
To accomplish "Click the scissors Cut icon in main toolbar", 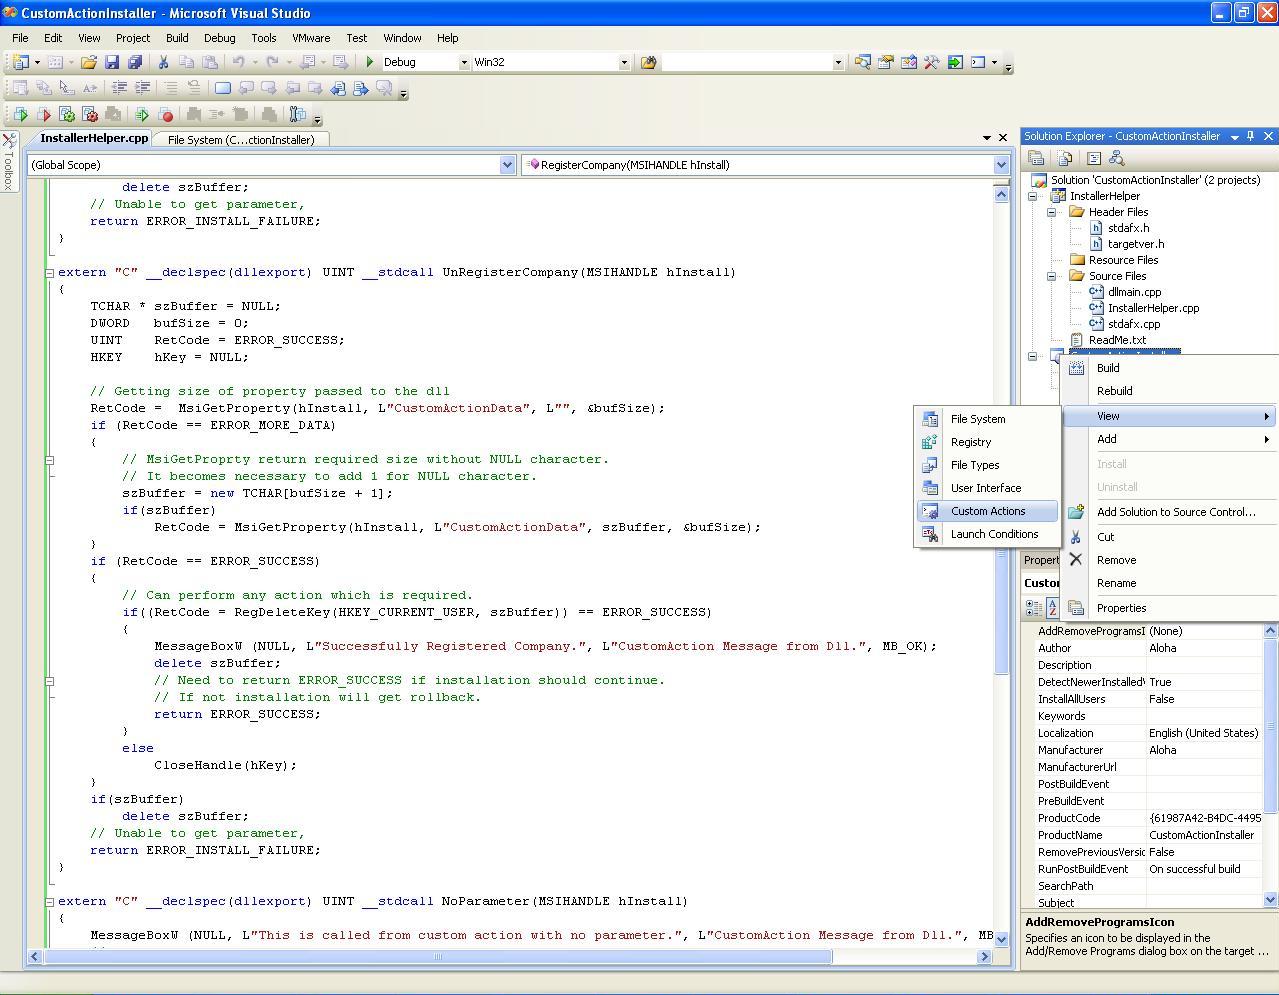I will (x=163, y=62).
